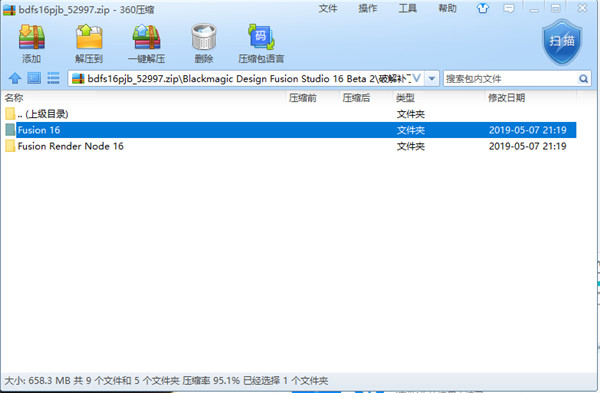Open the 操作 menu

pos(368,8)
